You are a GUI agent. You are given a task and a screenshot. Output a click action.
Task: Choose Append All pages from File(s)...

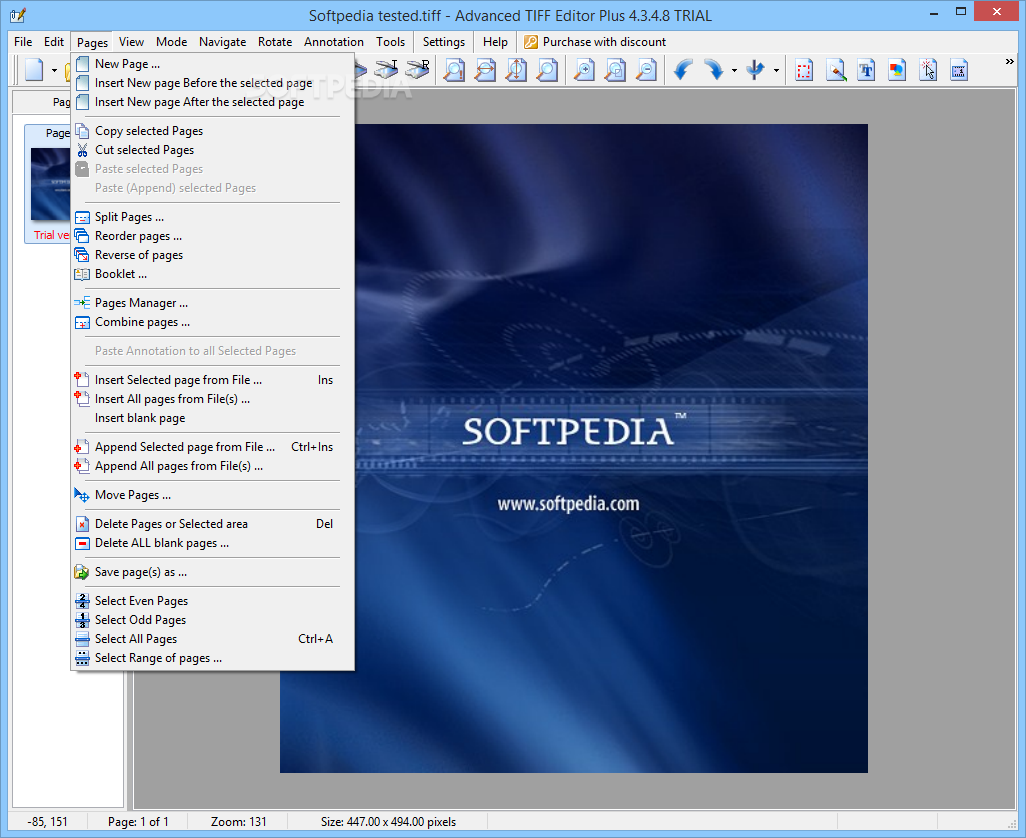click(x=213, y=466)
